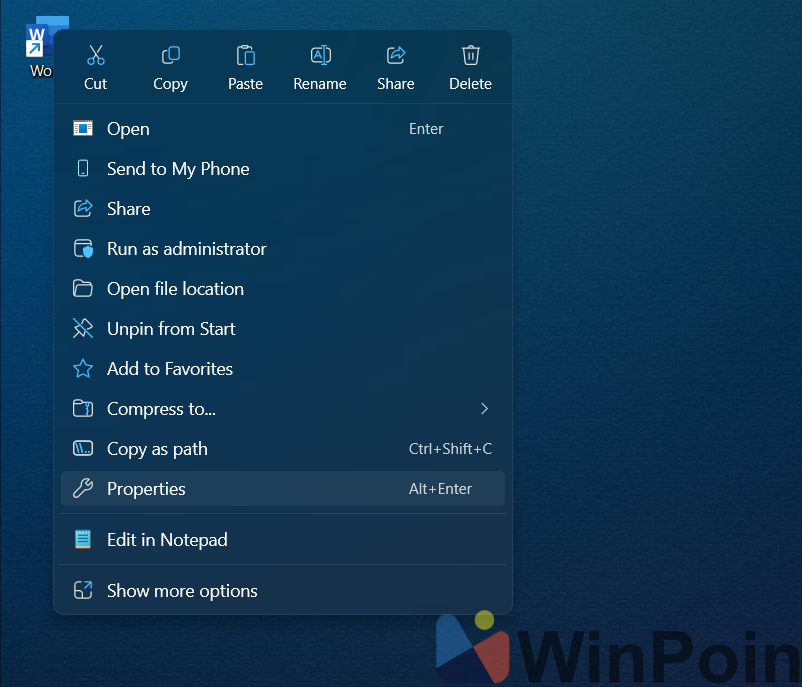Click the Alt+Enter shortcut hint
802x687 pixels.
coord(440,489)
